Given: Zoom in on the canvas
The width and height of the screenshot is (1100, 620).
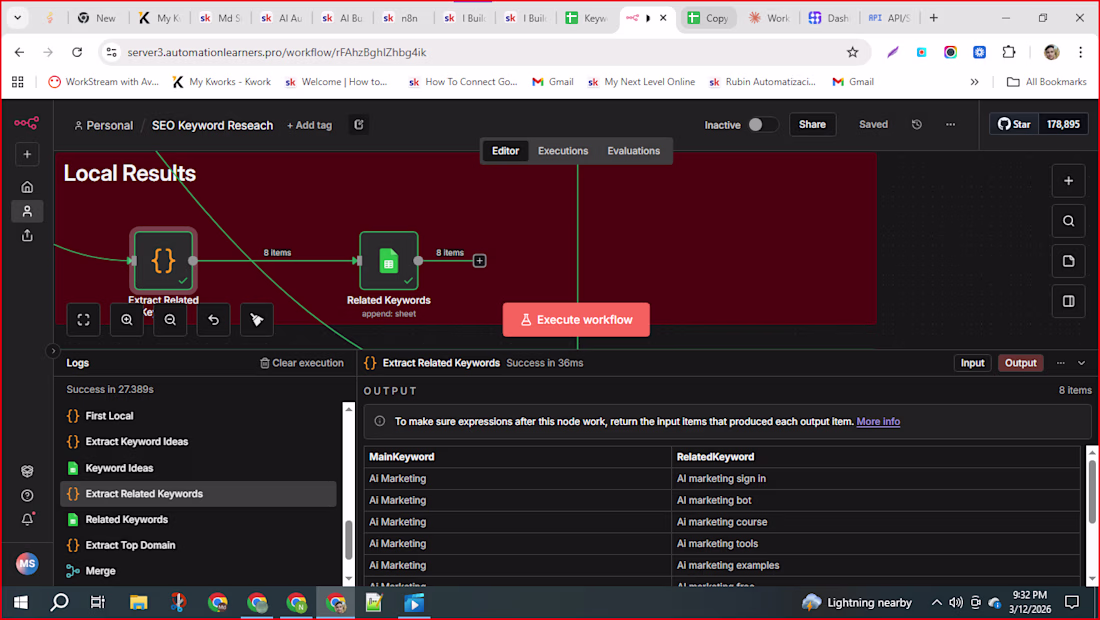Looking at the screenshot, I should tap(127, 320).
